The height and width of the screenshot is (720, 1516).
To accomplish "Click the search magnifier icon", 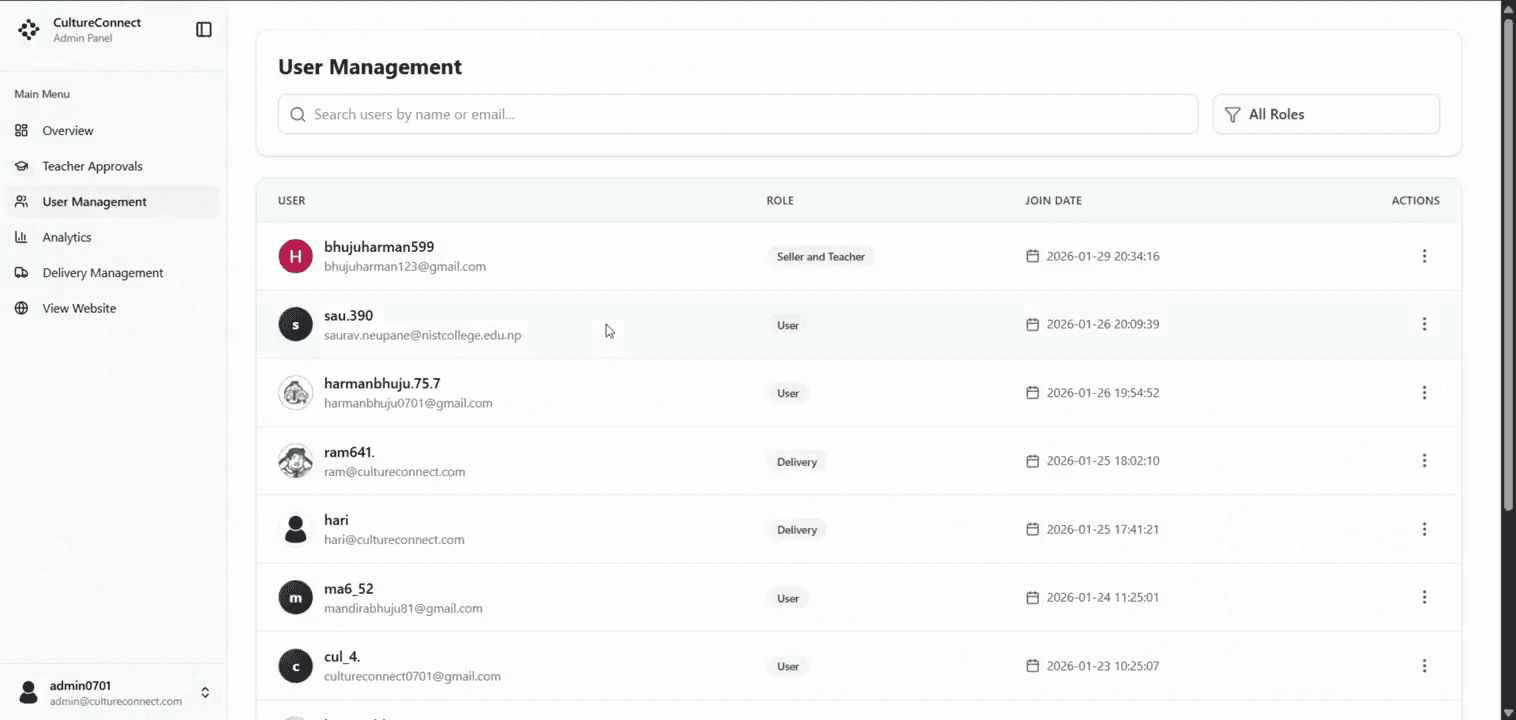I will [297, 114].
